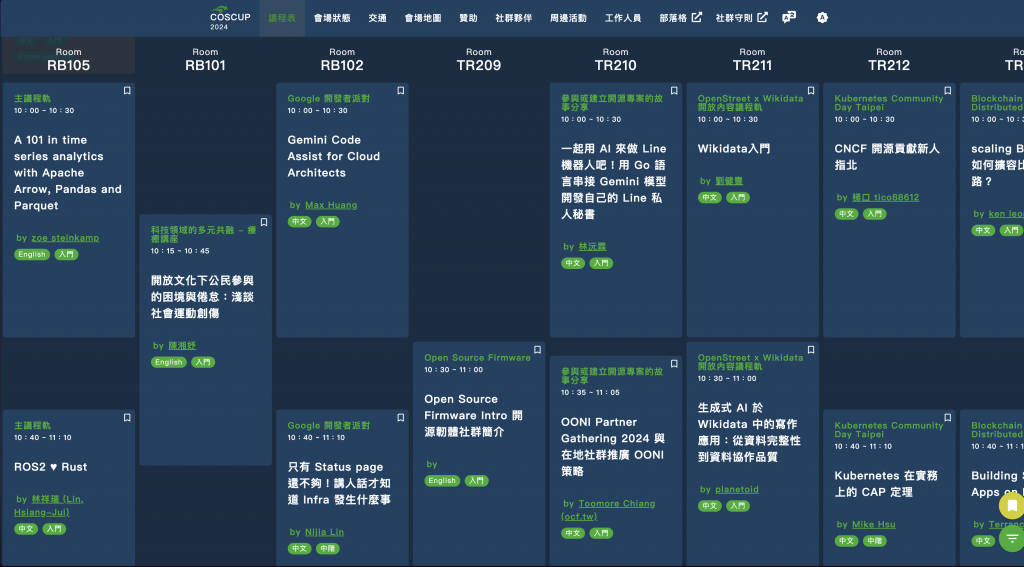Bookmark the ROS2 ♥ Rust session
This screenshot has height=567, width=1024.
127,417
